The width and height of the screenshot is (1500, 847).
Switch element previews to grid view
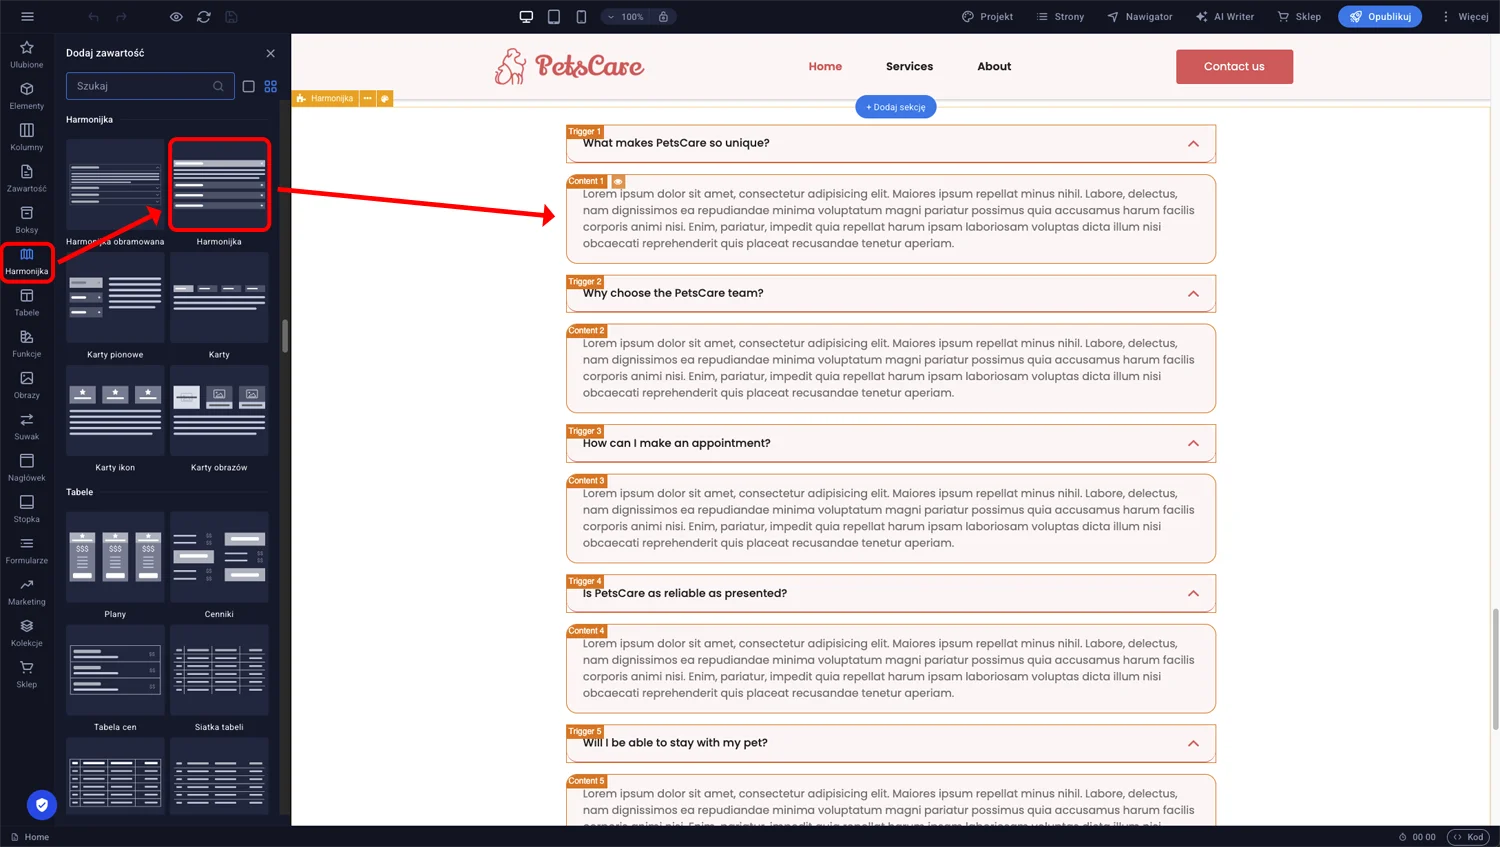click(270, 86)
